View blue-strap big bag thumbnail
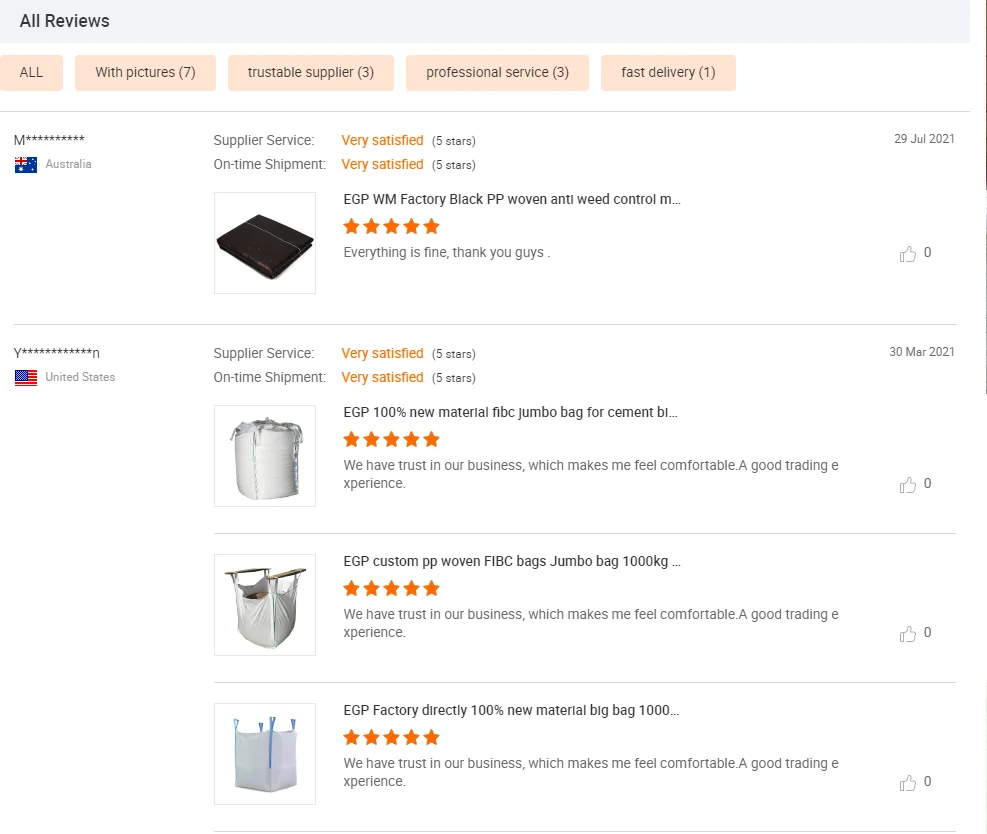The width and height of the screenshot is (987, 834). [x=265, y=754]
